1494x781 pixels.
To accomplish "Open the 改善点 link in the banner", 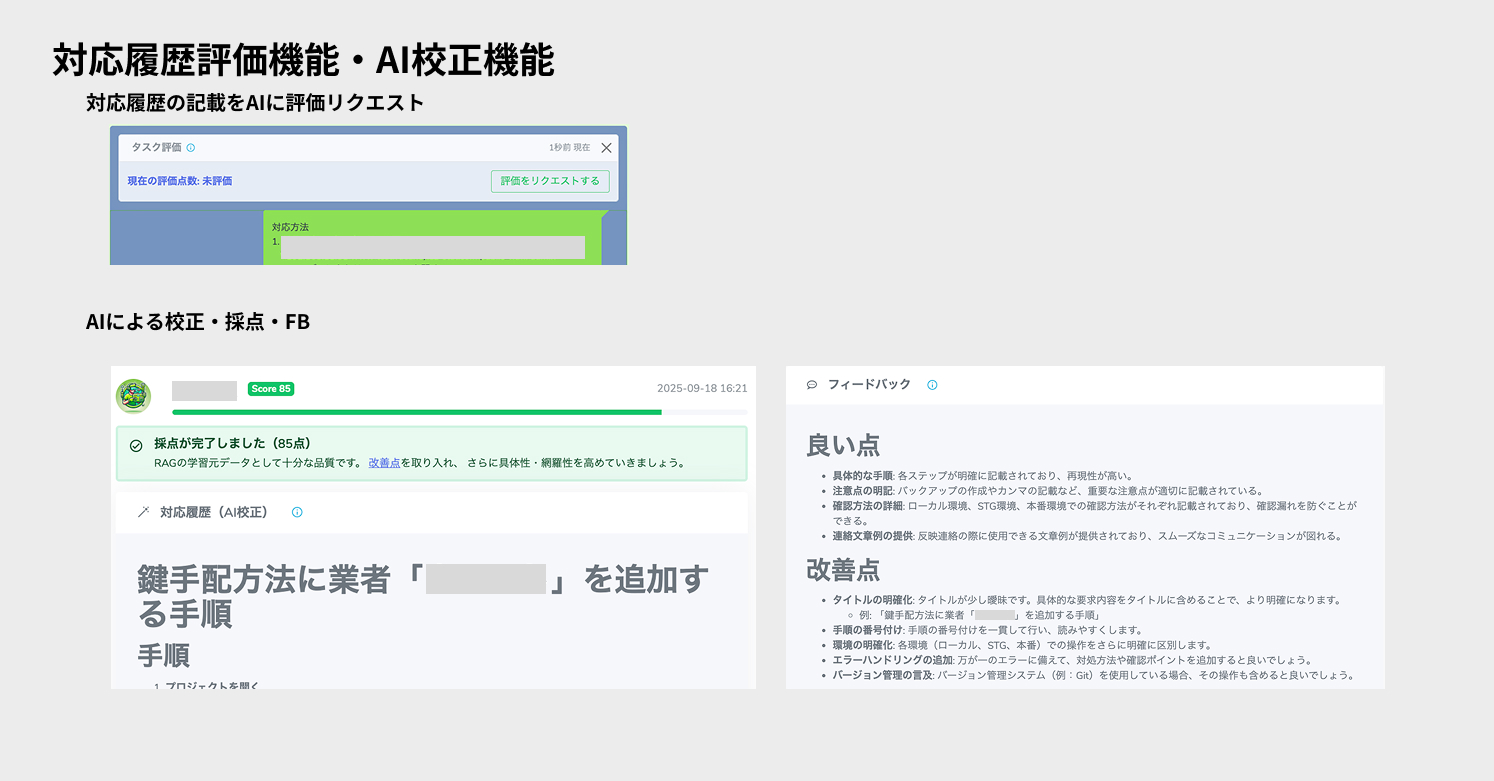I will pyautogui.click(x=384, y=463).
